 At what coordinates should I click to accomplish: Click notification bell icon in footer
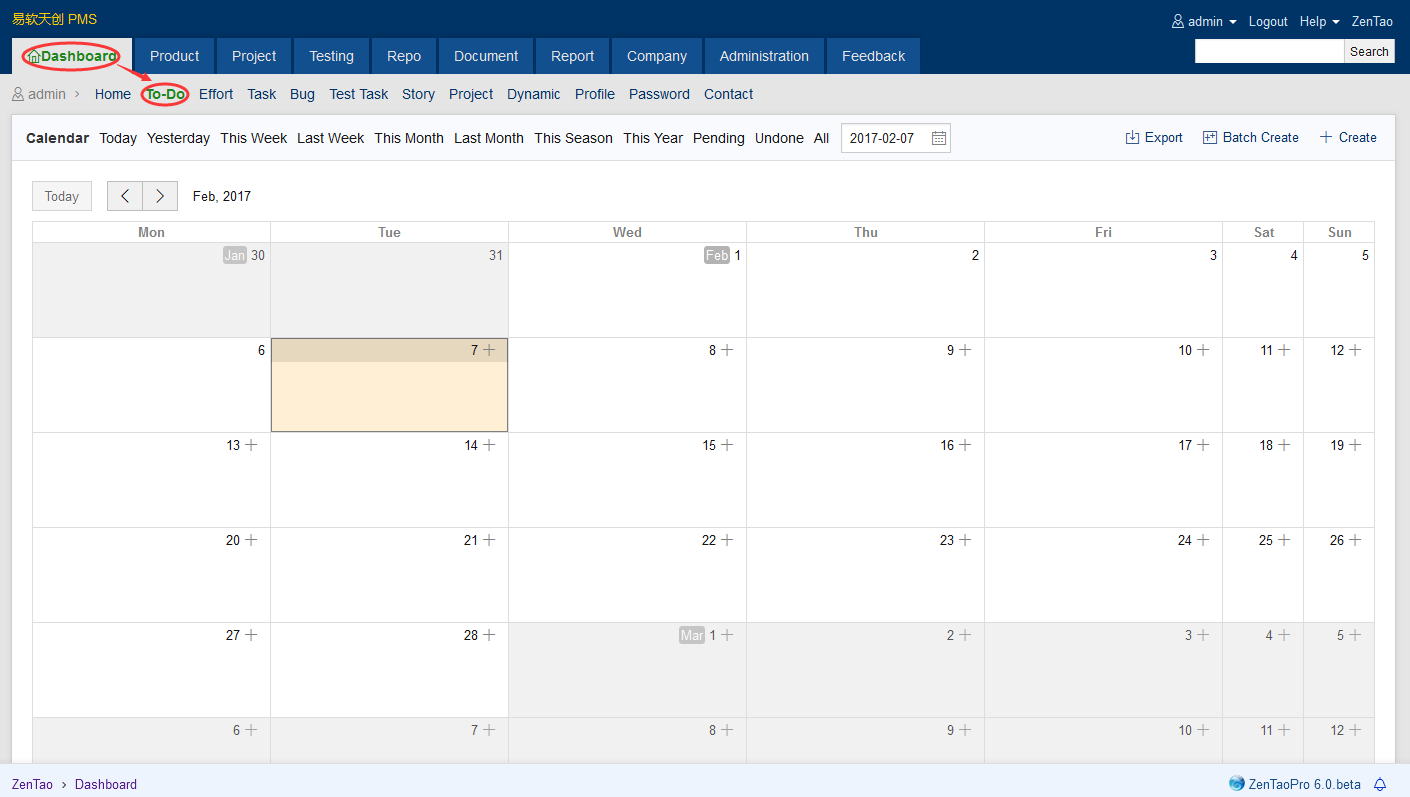coord(1380,784)
